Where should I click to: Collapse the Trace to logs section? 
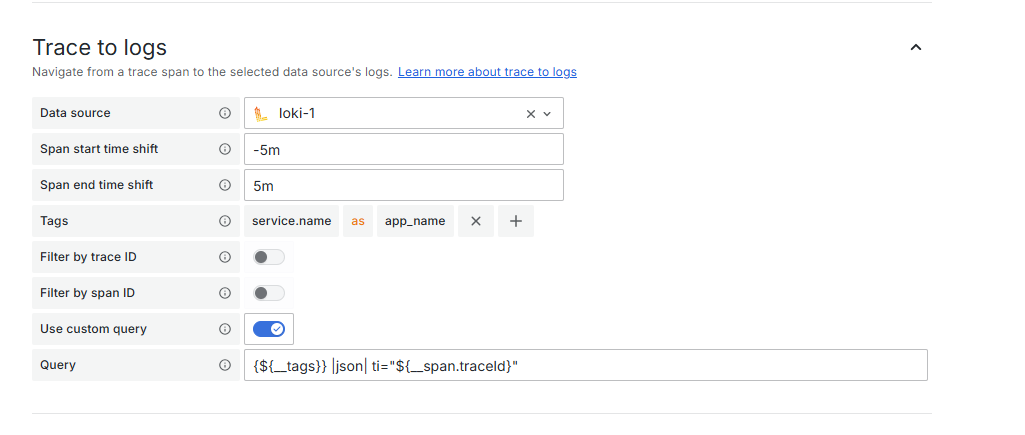pyautogui.click(x=915, y=47)
